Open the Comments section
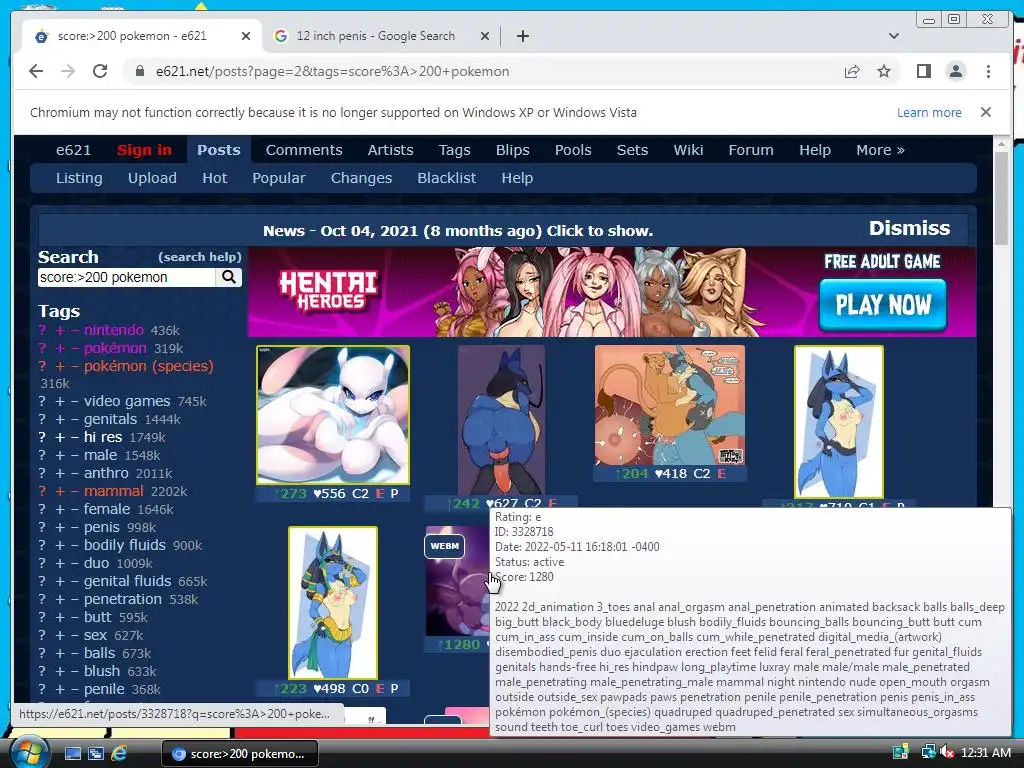Image resolution: width=1024 pixels, height=768 pixels. coord(304,150)
